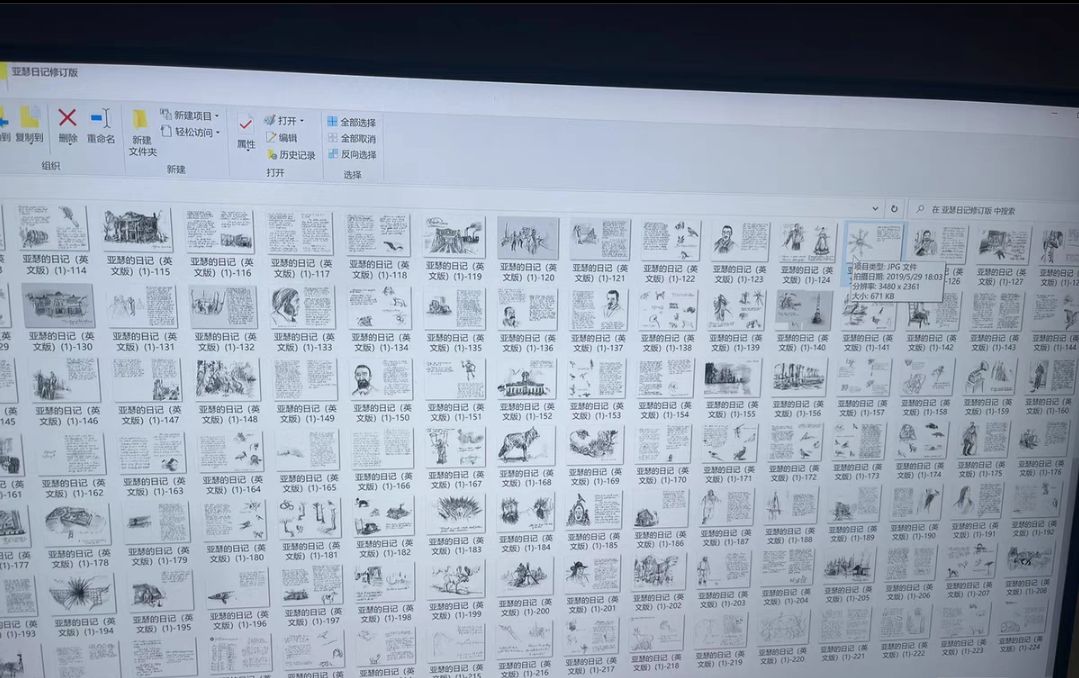Click the Rename (重命名) icon
1079x678 pixels.
(x=101, y=119)
